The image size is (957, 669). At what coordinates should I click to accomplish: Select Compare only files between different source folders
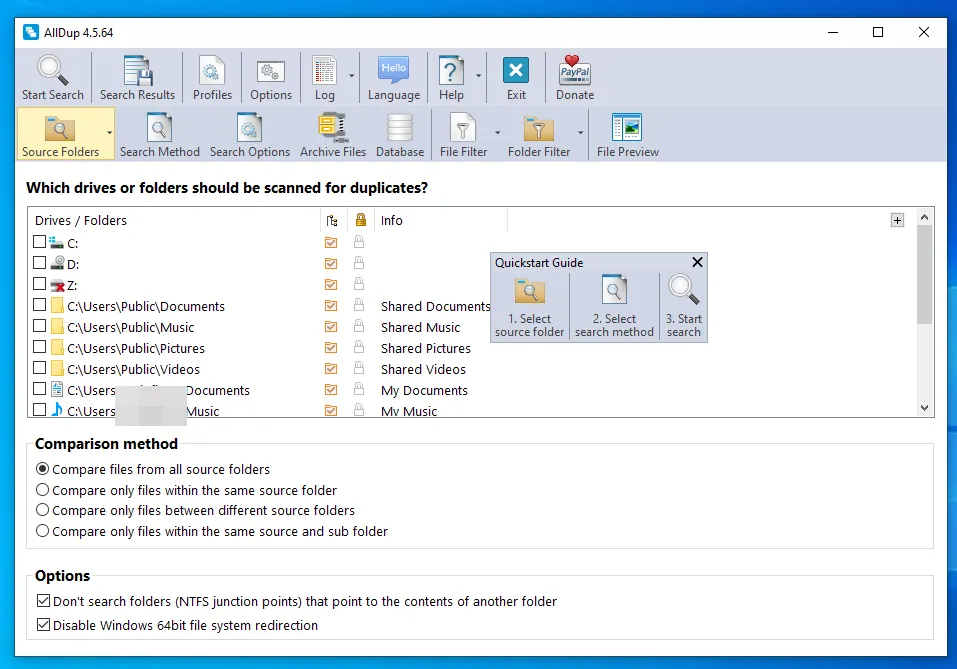(x=196, y=510)
